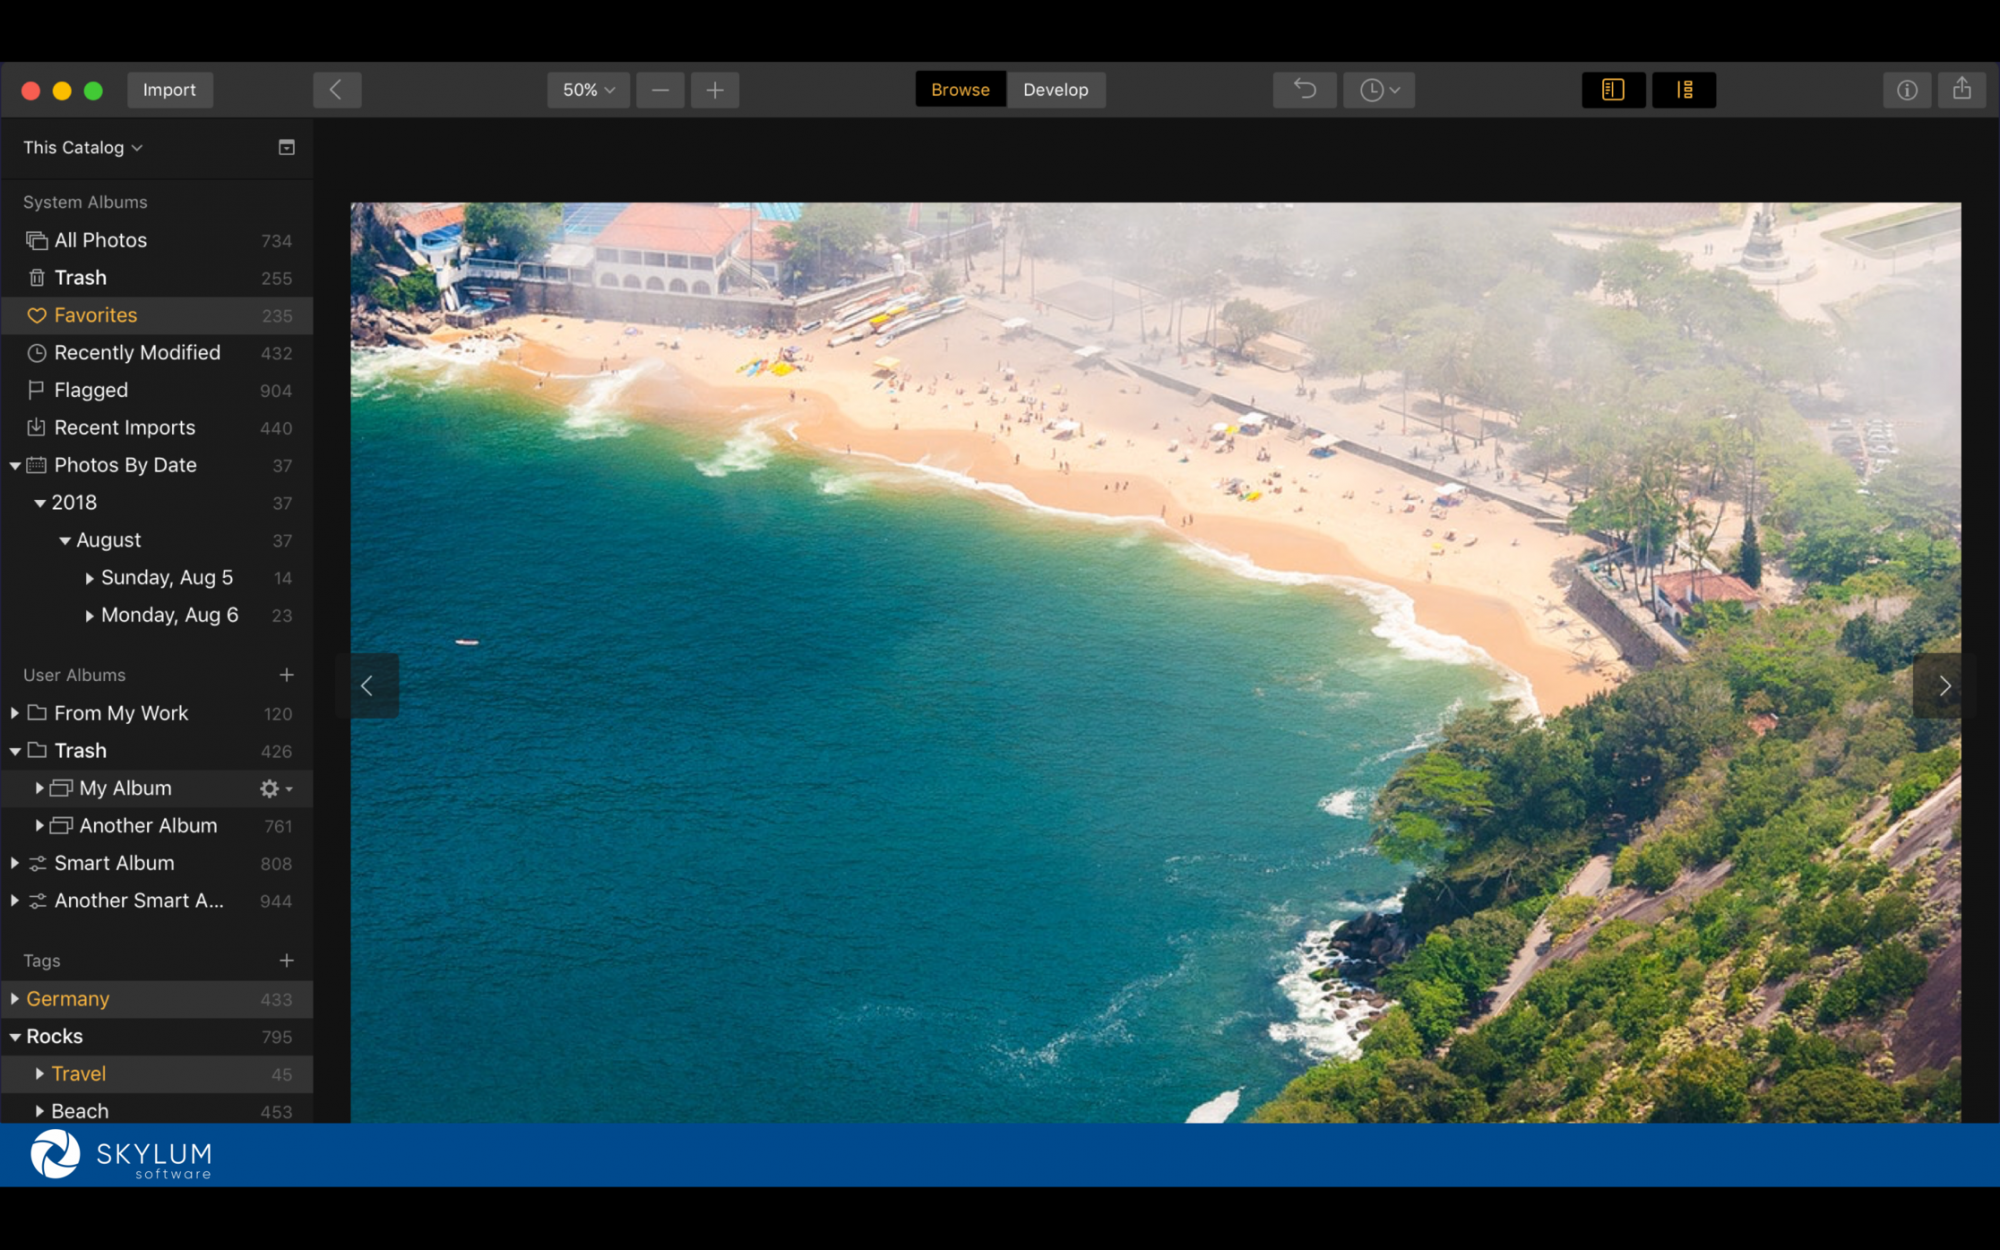This screenshot has width=2000, height=1250.
Task: Click the history/versions clock icon
Action: [1375, 89]
